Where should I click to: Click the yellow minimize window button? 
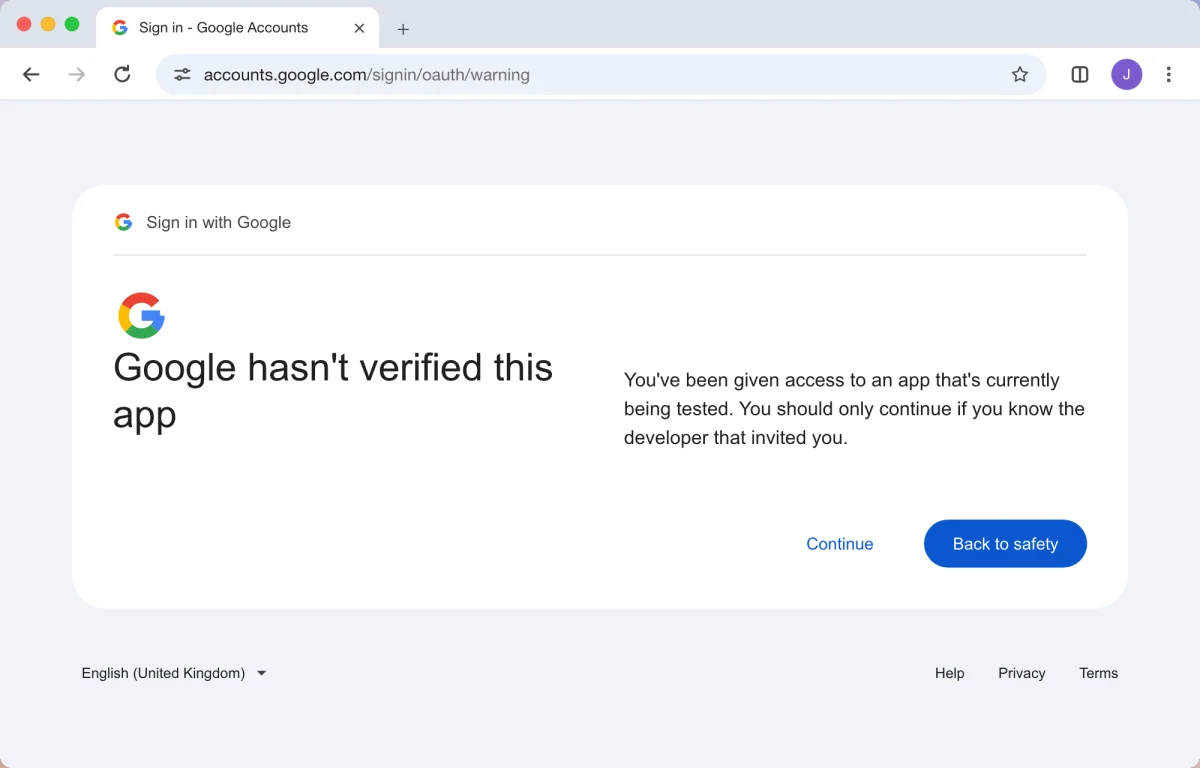tap(48, 24)
